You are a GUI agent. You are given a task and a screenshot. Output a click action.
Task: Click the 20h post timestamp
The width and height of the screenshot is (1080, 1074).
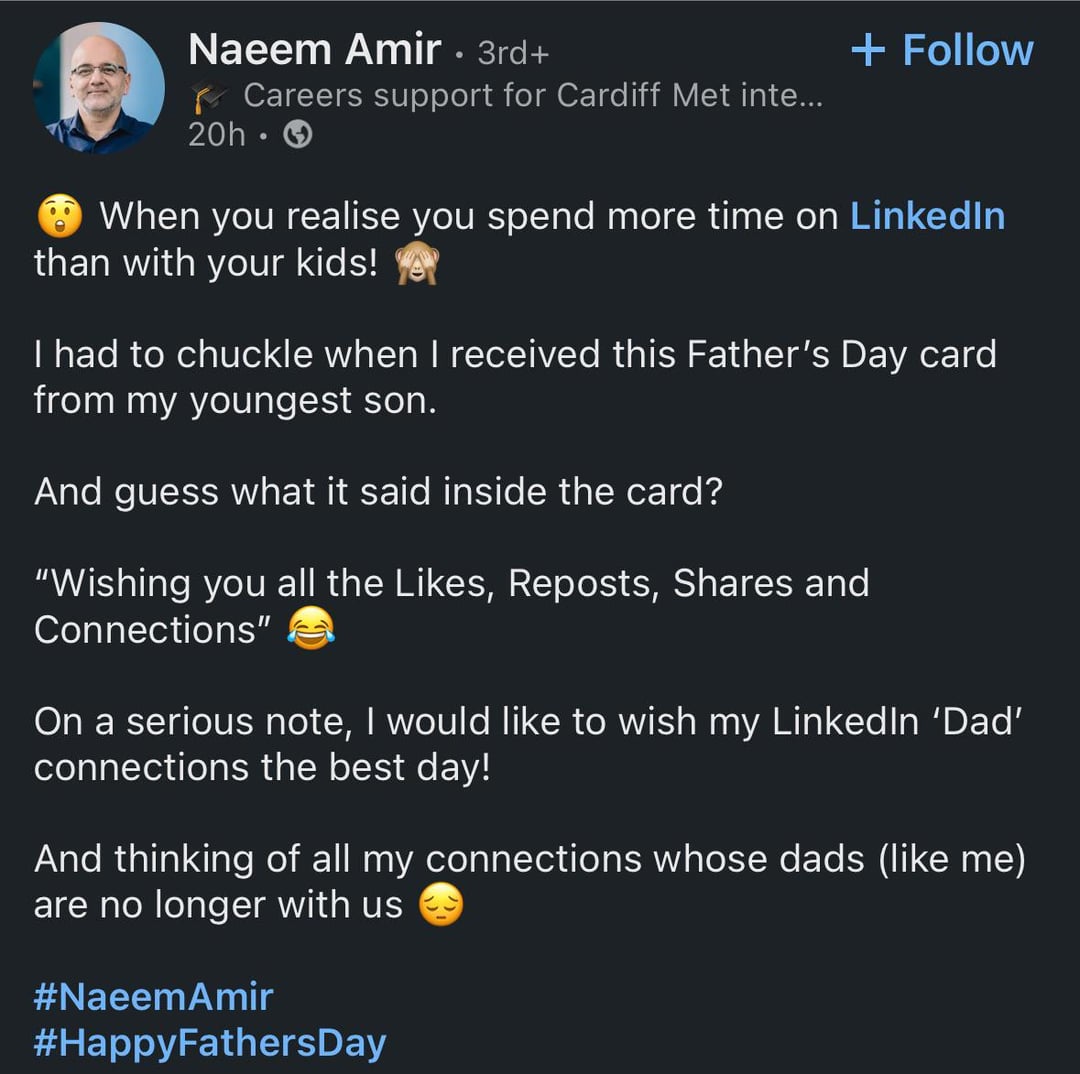[216, 135]
